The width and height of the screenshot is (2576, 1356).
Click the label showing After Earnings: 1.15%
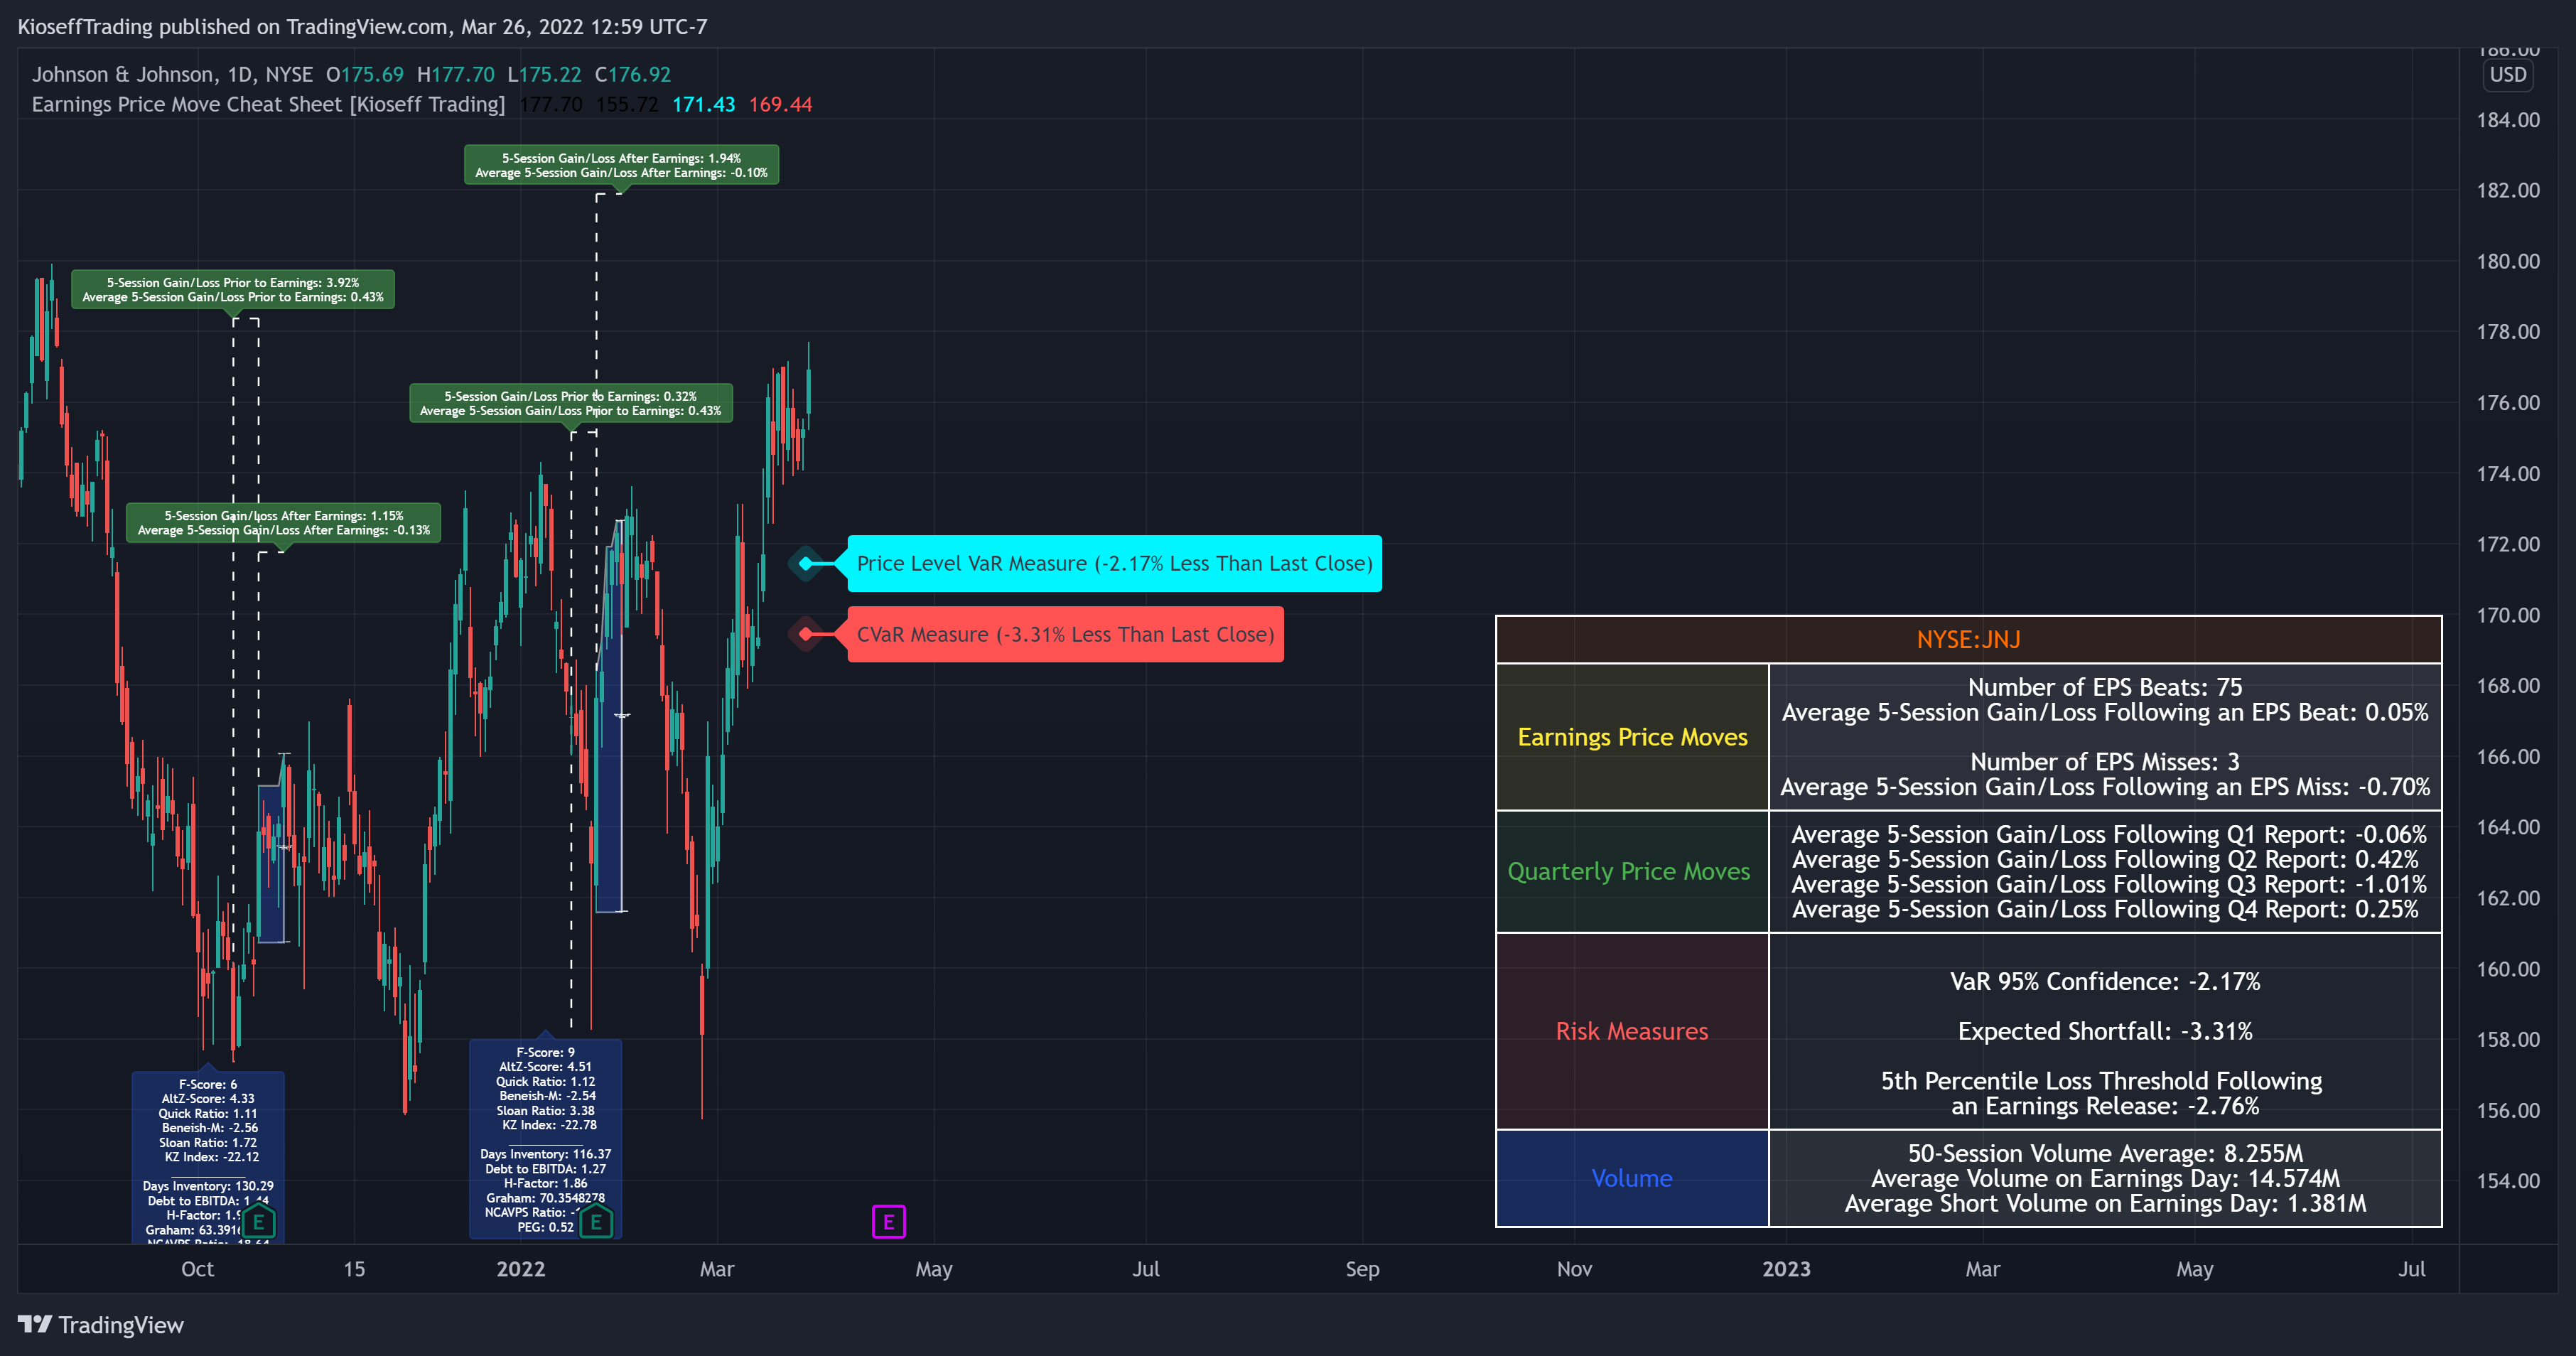coord(283,522)
